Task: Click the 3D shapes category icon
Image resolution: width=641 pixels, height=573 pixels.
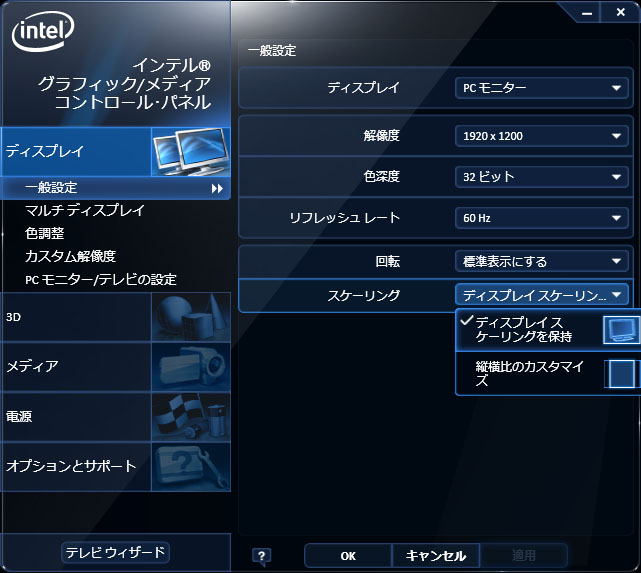Action: point(191,317)
